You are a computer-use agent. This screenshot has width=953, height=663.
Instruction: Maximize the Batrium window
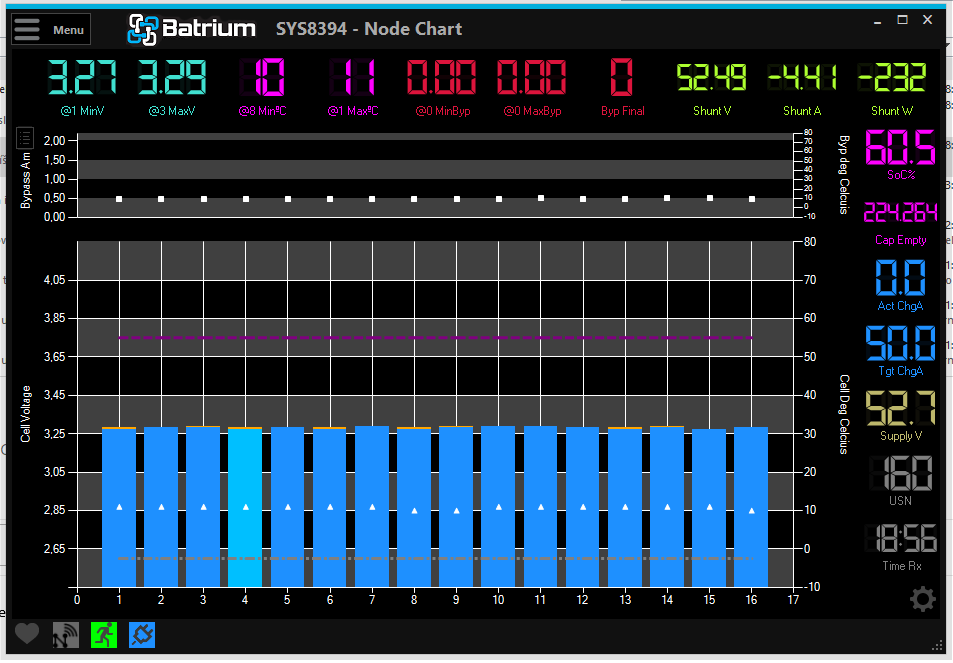[902, 20]
